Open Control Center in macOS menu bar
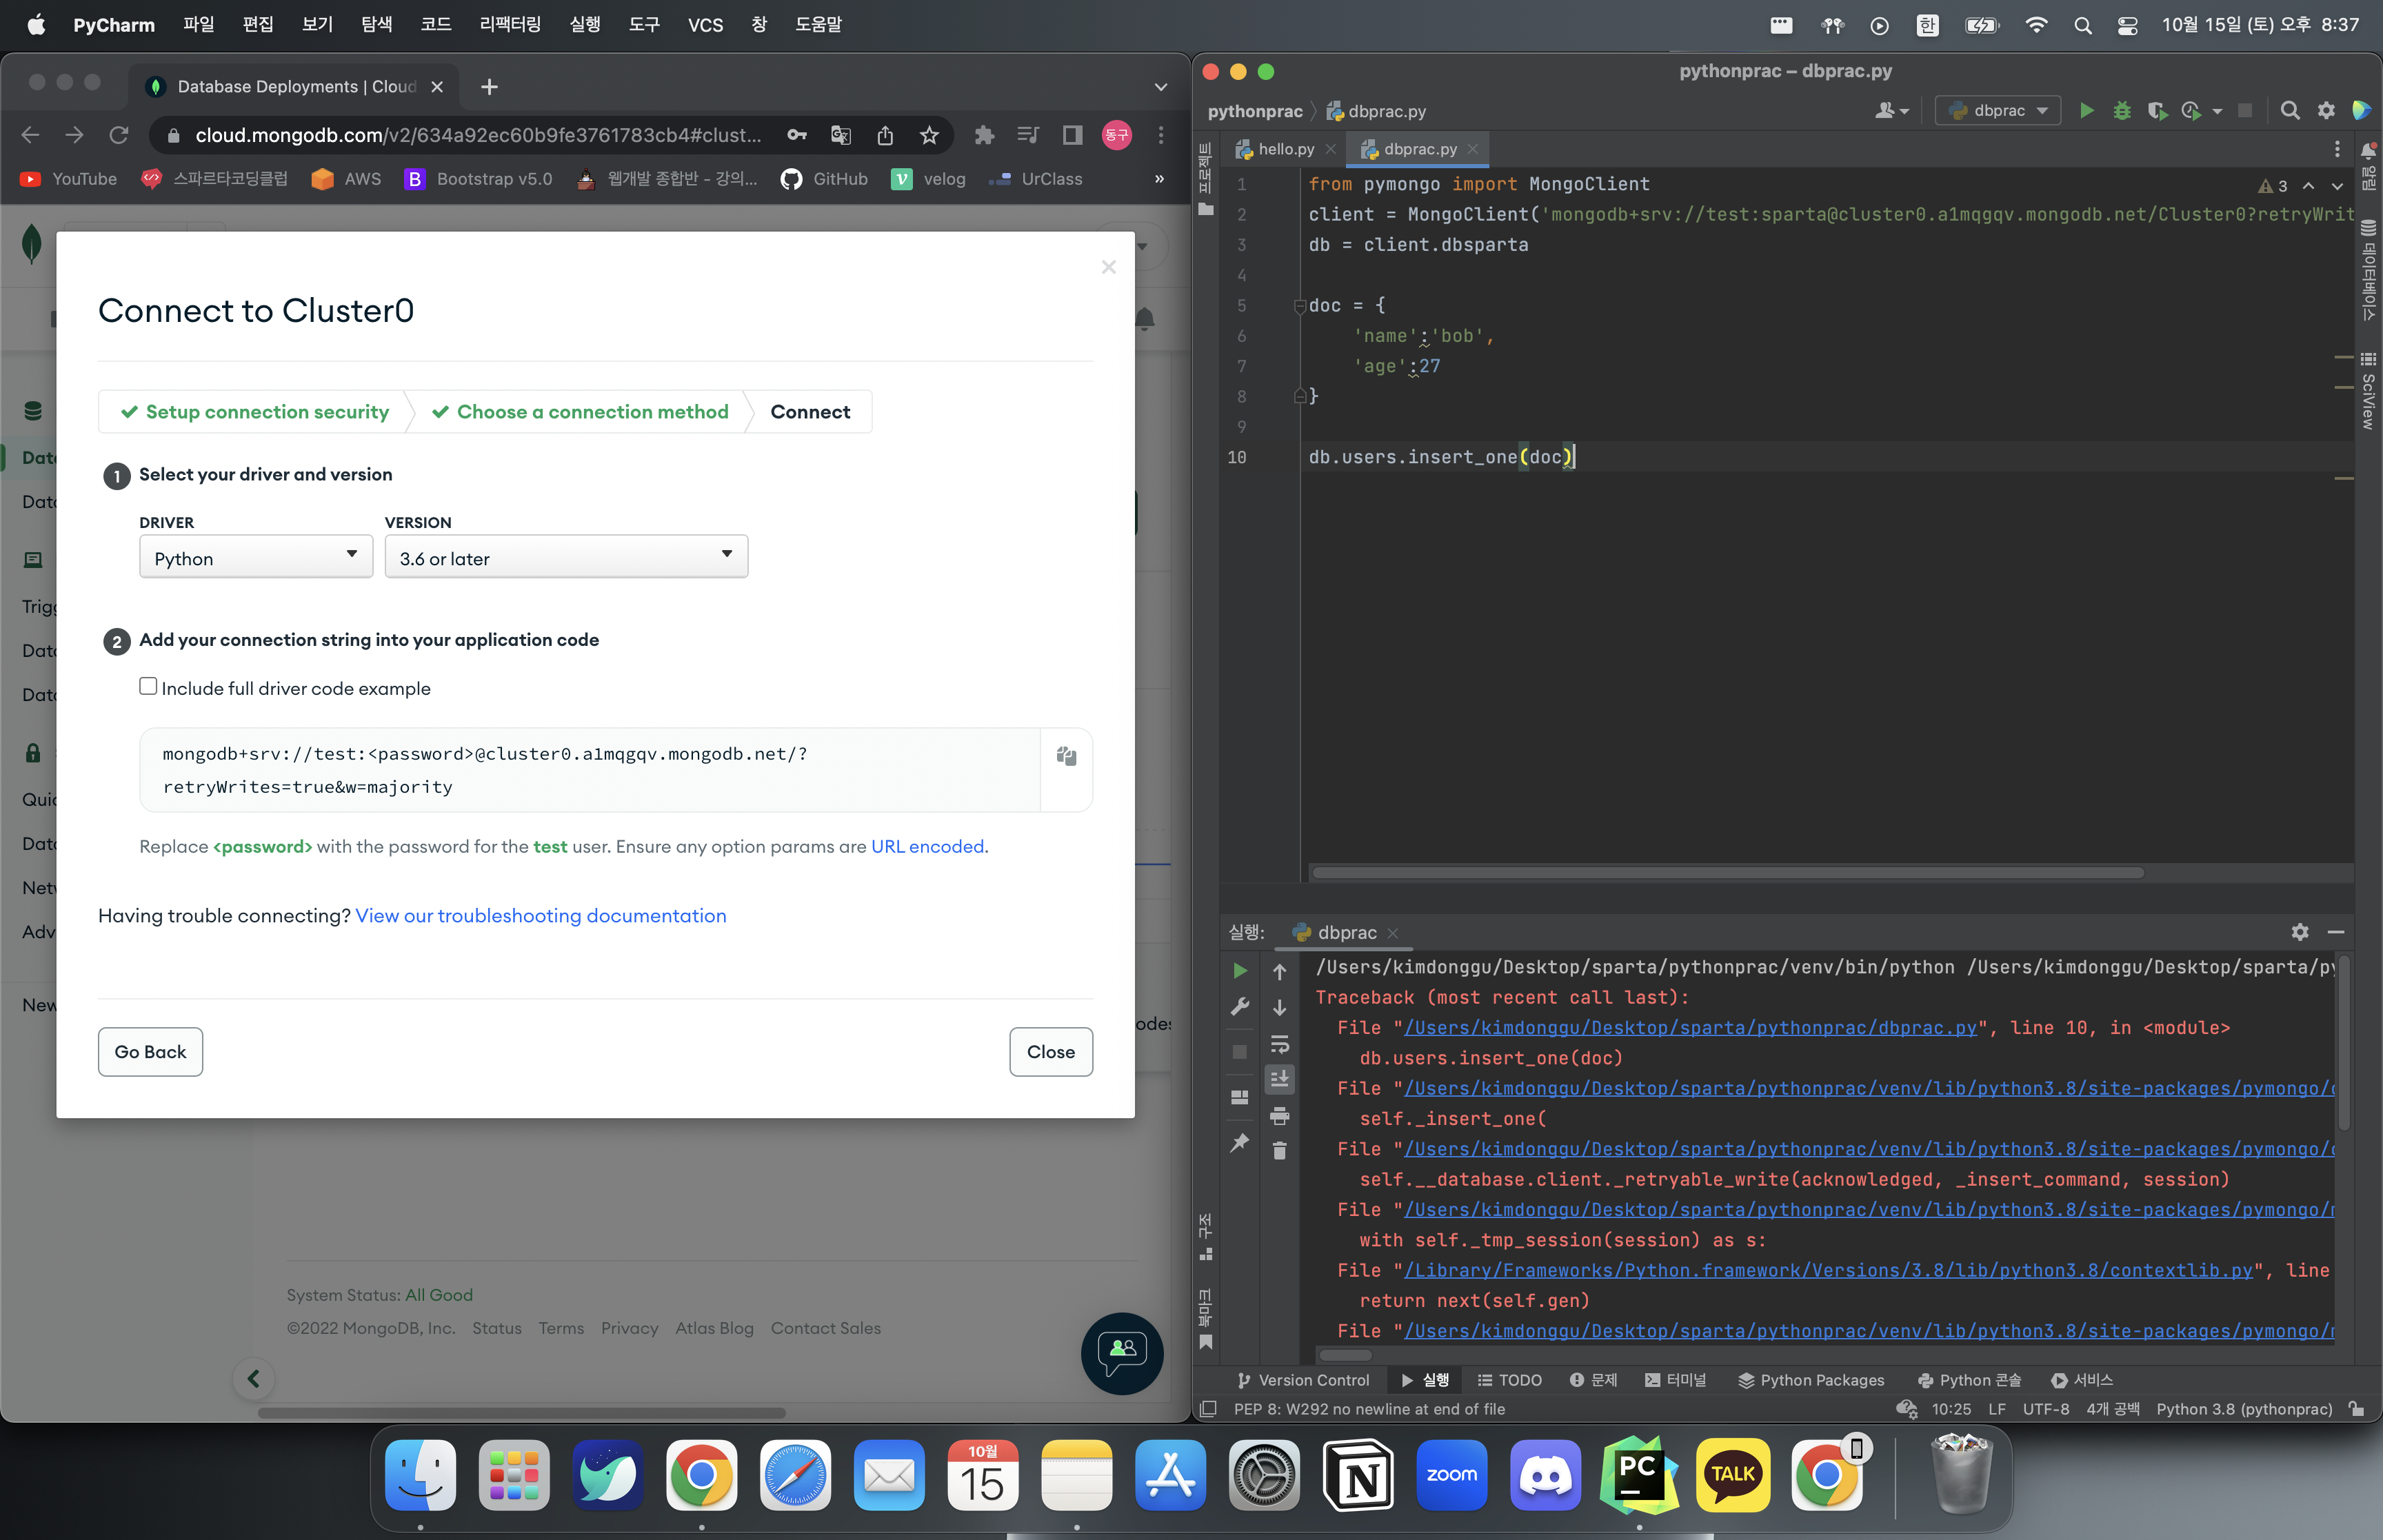This screenshot has height=1540, width=2383. click(2127, 25)
